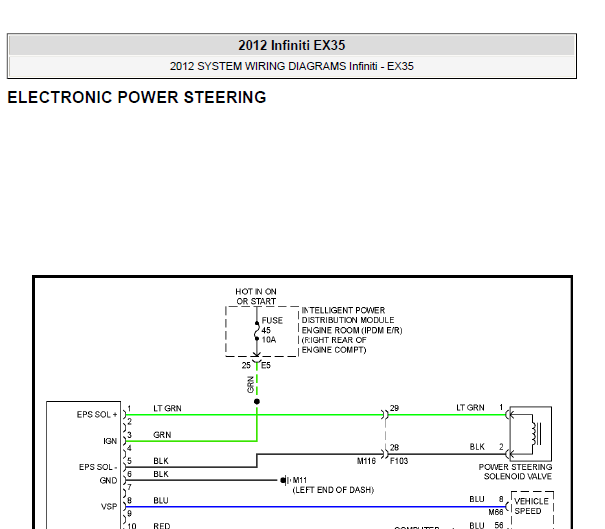This screenshot has height=529, width=605.
Task: Click 'LT GRN' wire label at pin 1
Action: 167,408
